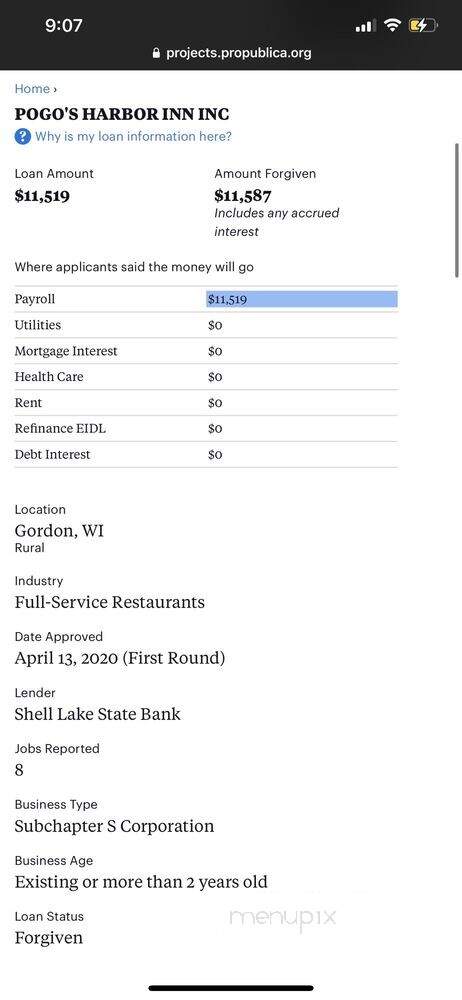Click the Payroll row label
This screenshot has width=462, height=1000.
35,299
